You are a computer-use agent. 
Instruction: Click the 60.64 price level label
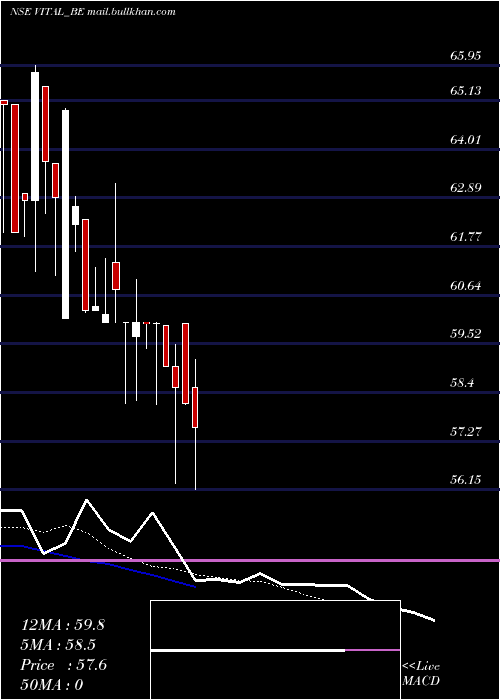click(x=466, y=286)
